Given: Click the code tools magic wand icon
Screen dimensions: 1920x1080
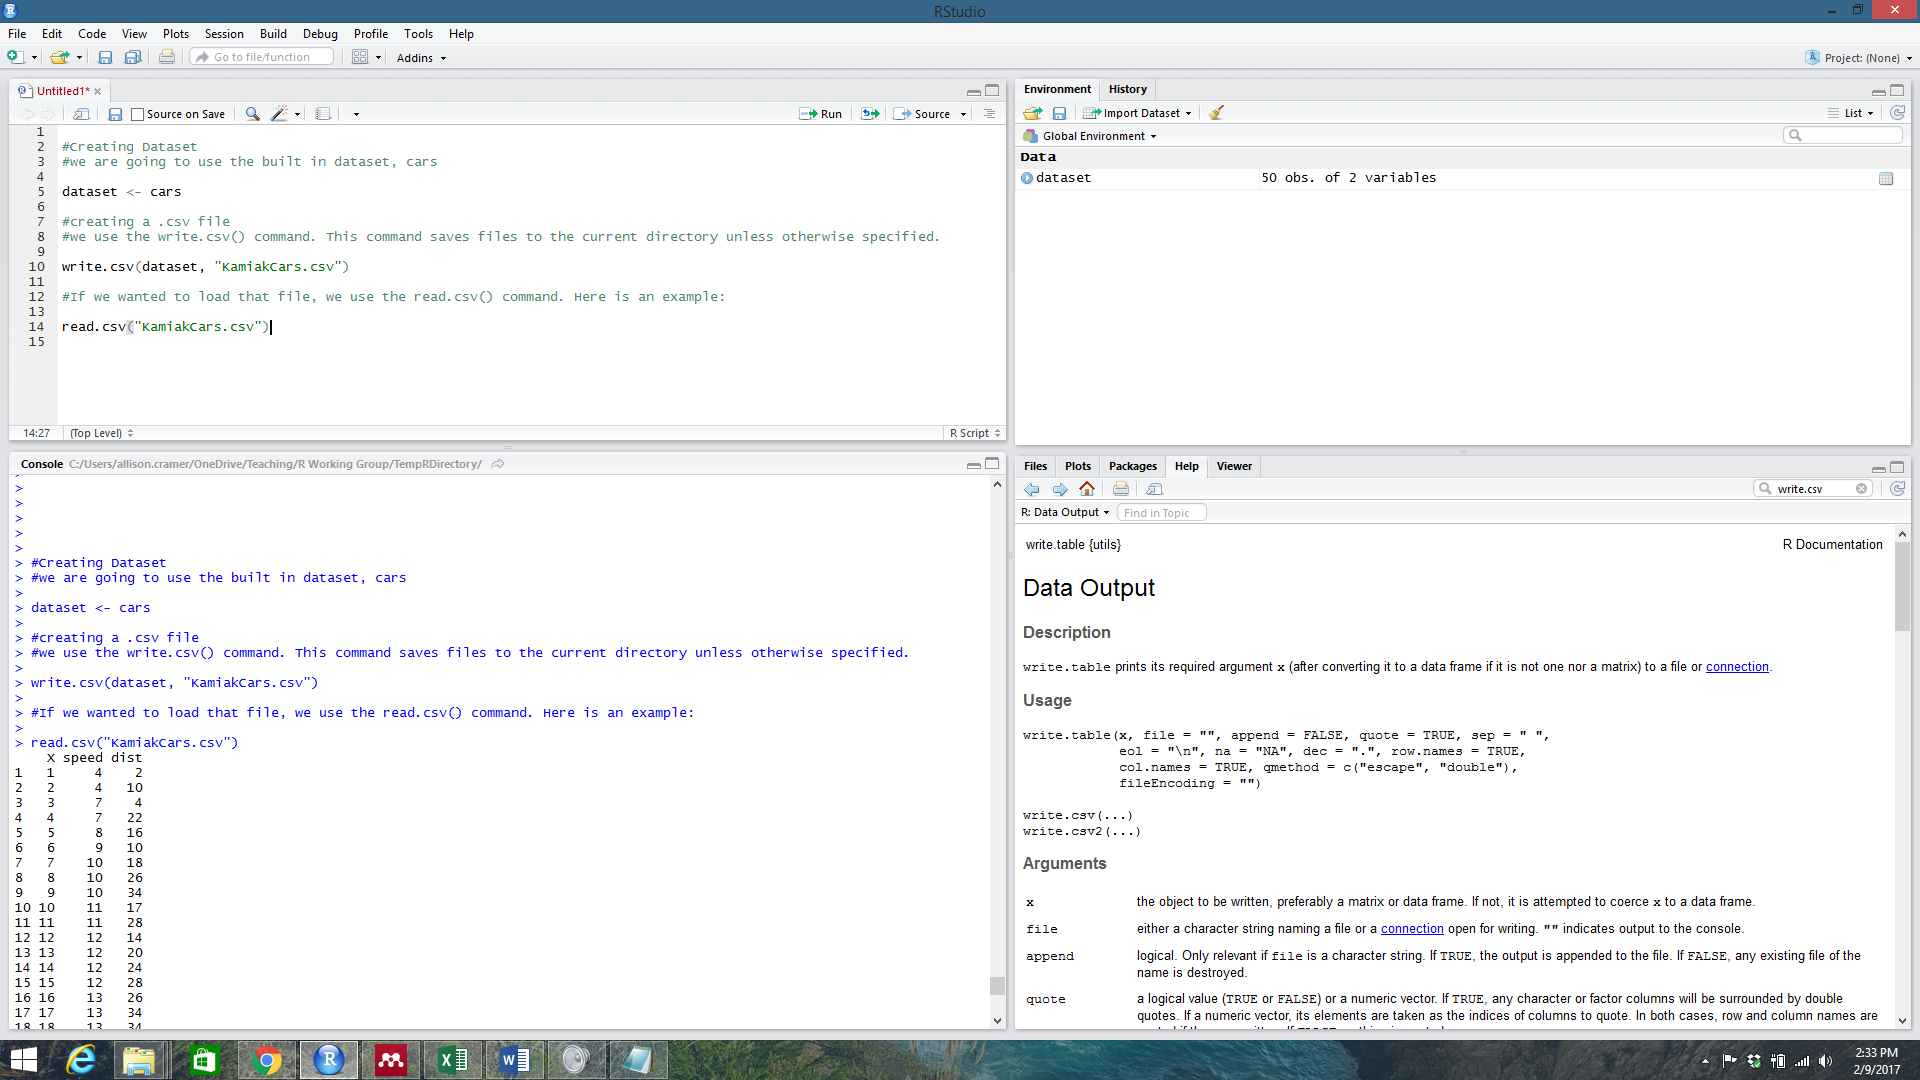Looking at the screenshot, I should tap(280, 114).
